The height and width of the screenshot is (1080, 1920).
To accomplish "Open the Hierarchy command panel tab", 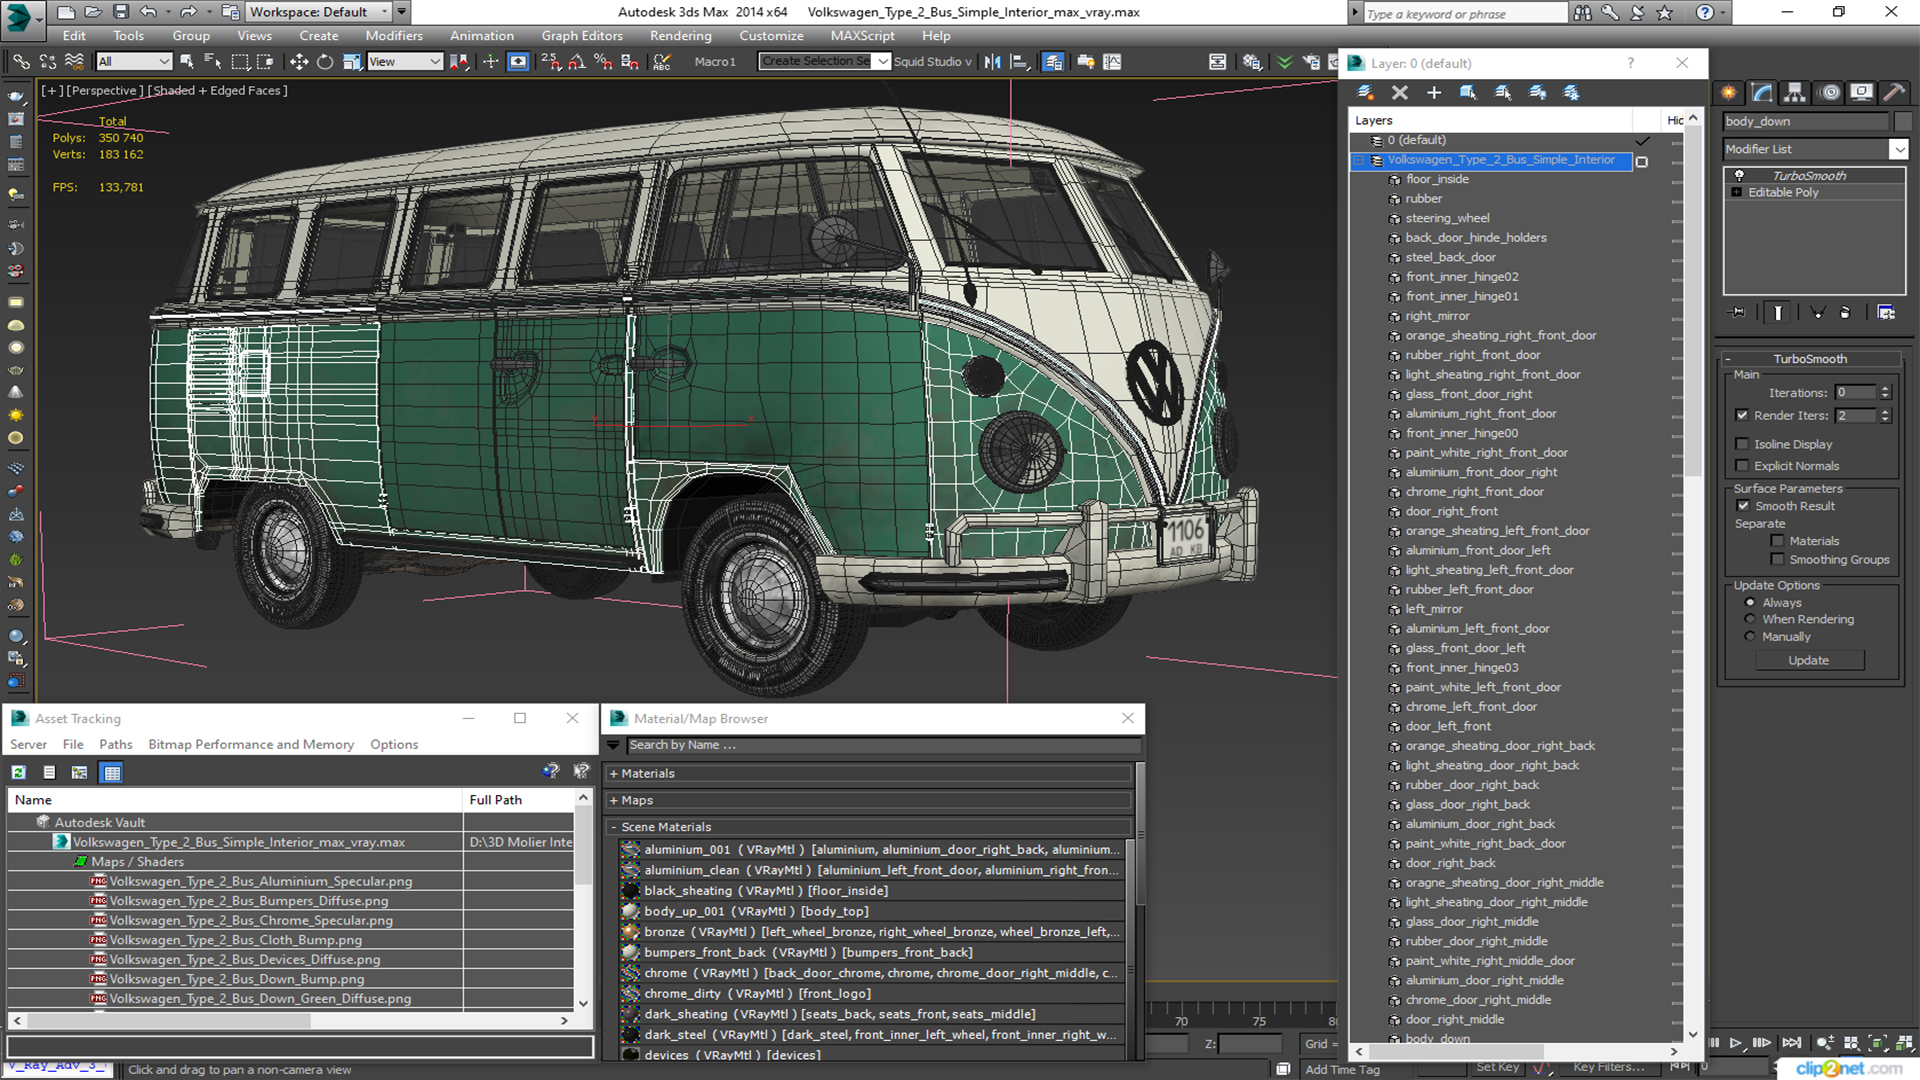I will 1795,92.
